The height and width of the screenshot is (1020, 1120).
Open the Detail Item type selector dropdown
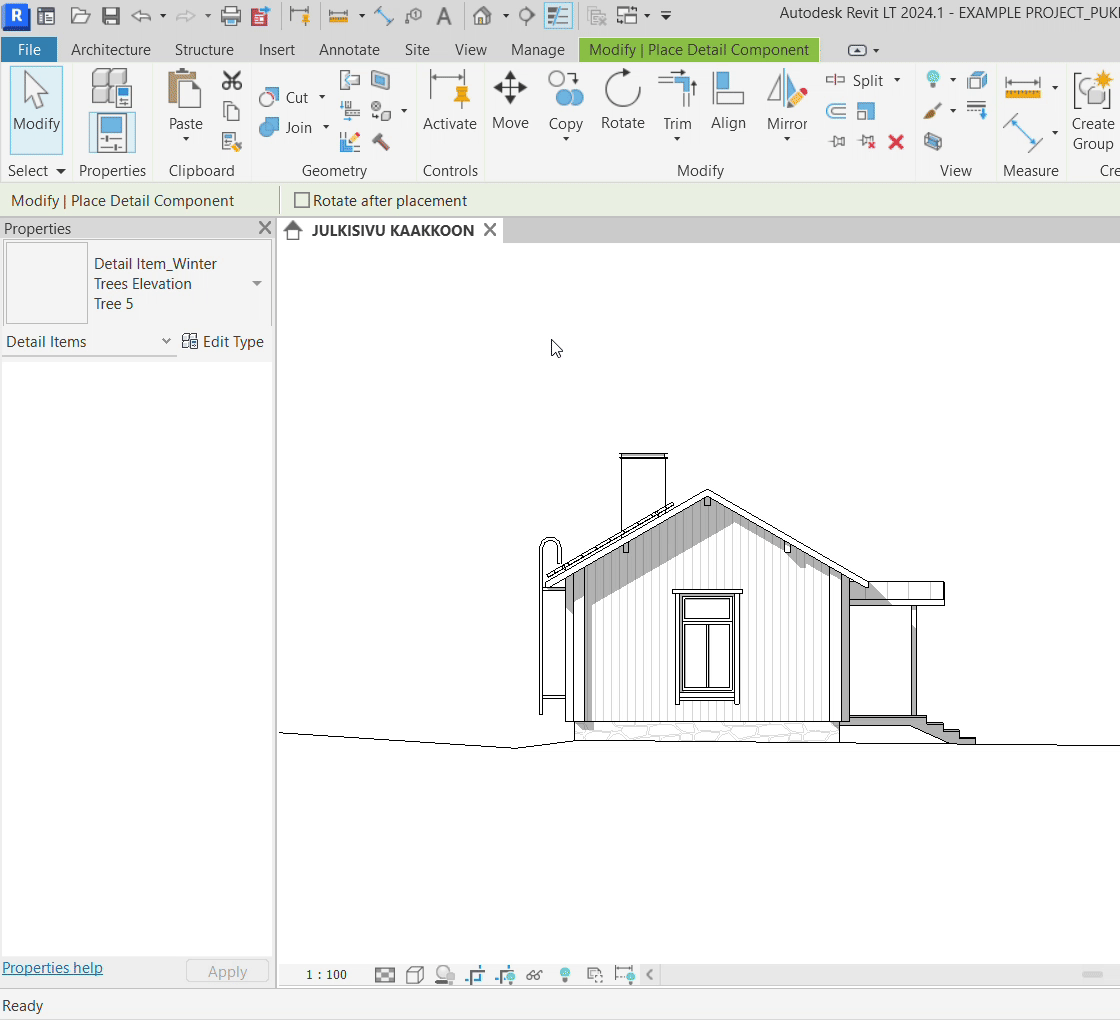[257, 284]
